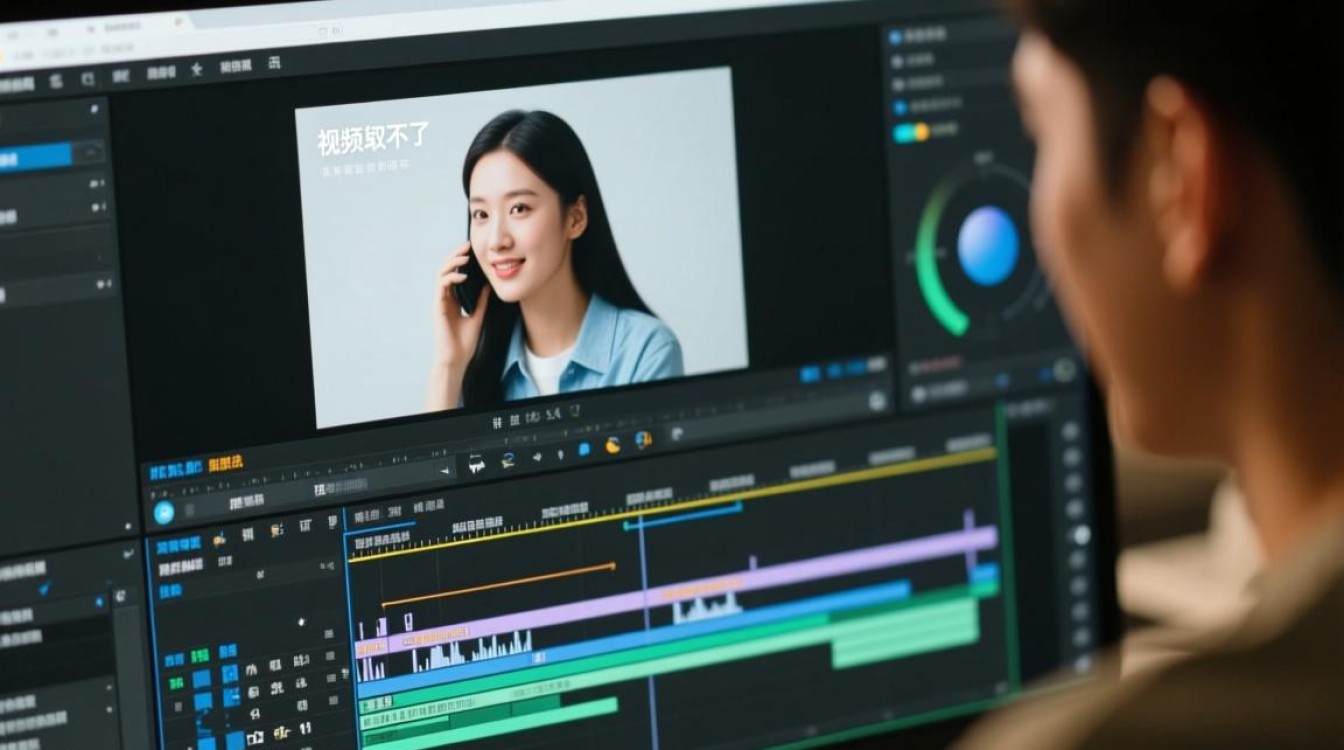Screen dimensions: 1344x750
Task: Click the round blue button left of timeline
Action: tap(164, 513)
